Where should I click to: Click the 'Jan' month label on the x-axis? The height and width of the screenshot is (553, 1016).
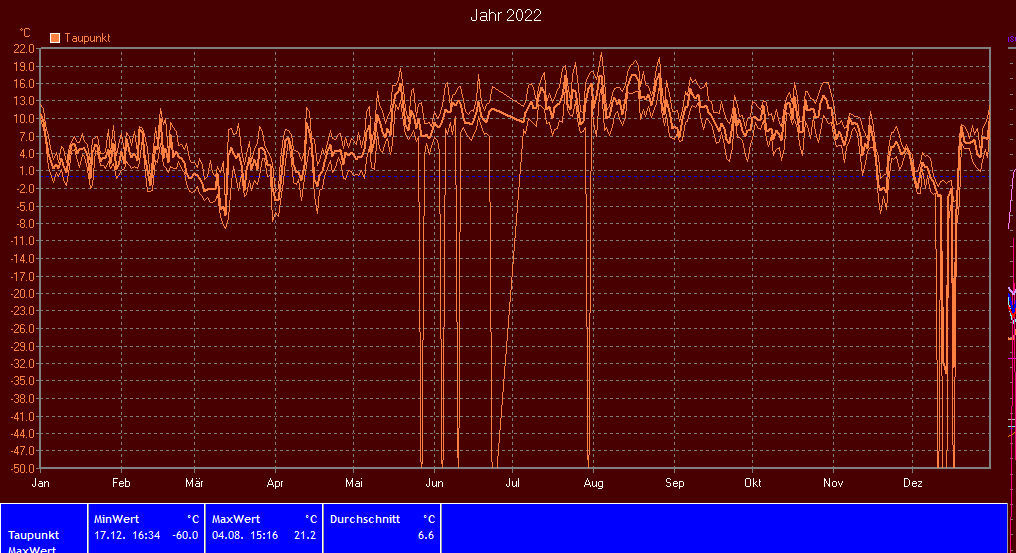click(41, 483)
